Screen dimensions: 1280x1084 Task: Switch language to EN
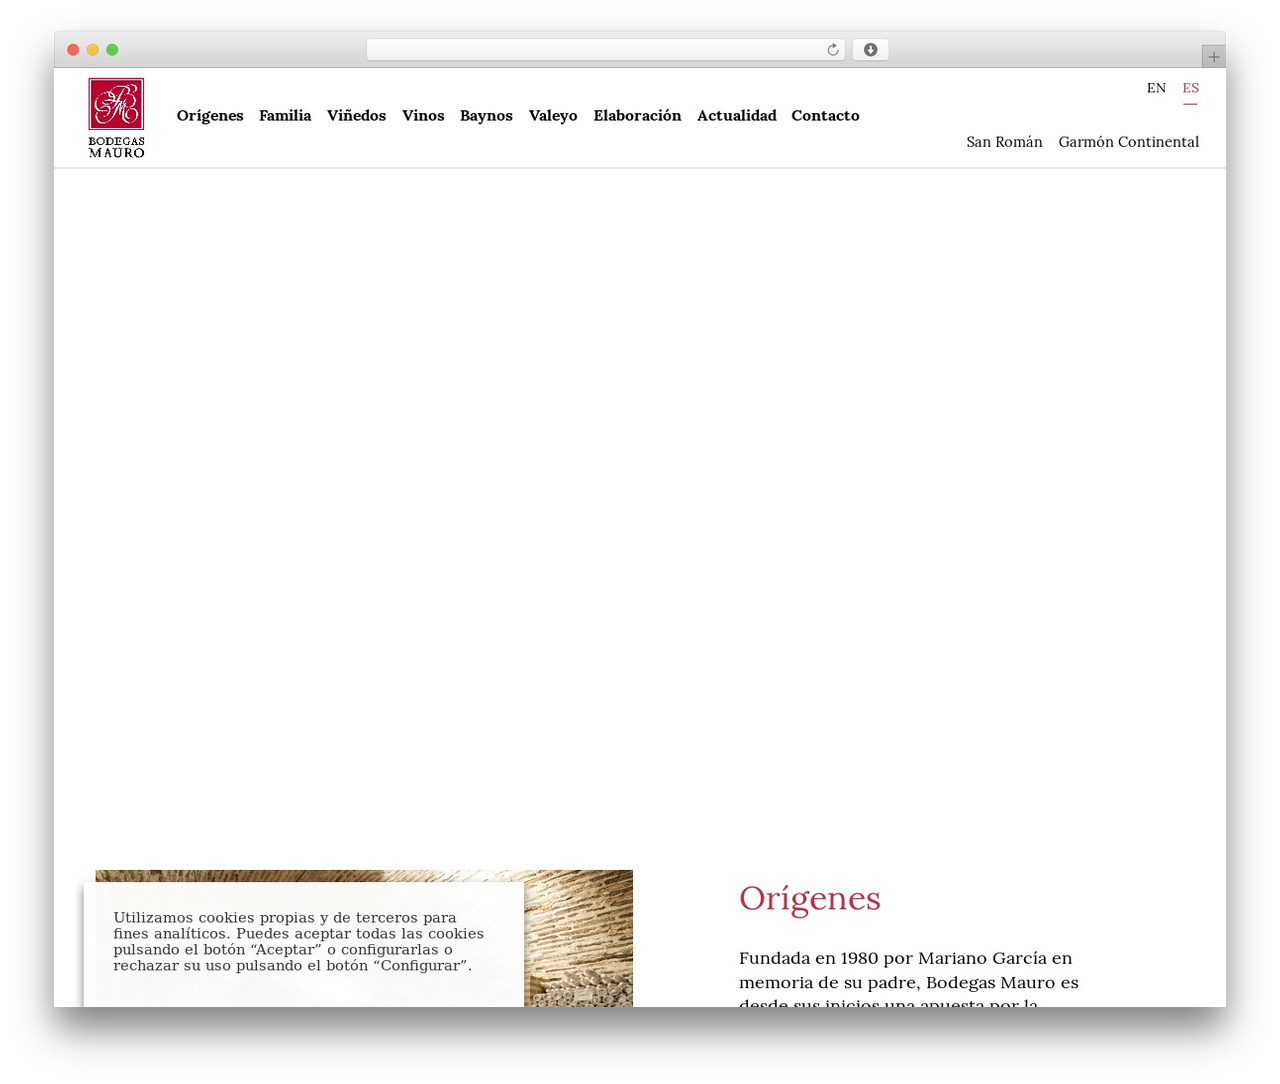[1156, 88]
